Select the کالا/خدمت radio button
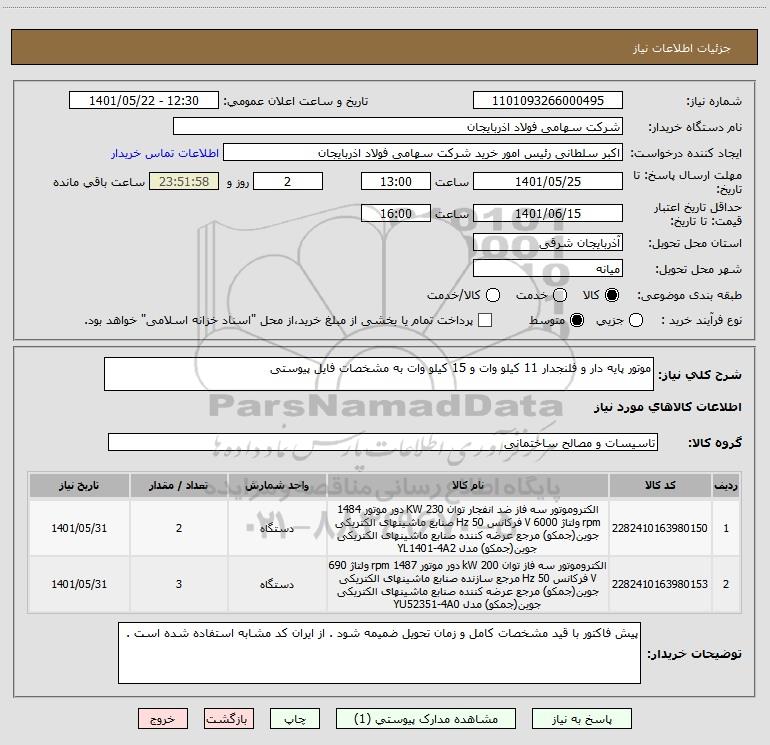Screen dimensions: 770x745 [x=493, y=295]
